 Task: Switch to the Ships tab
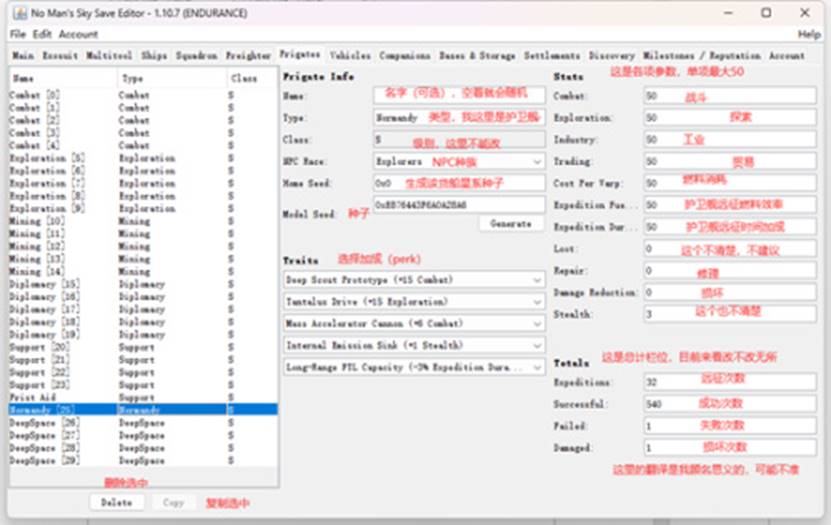[x=154, y=56]
